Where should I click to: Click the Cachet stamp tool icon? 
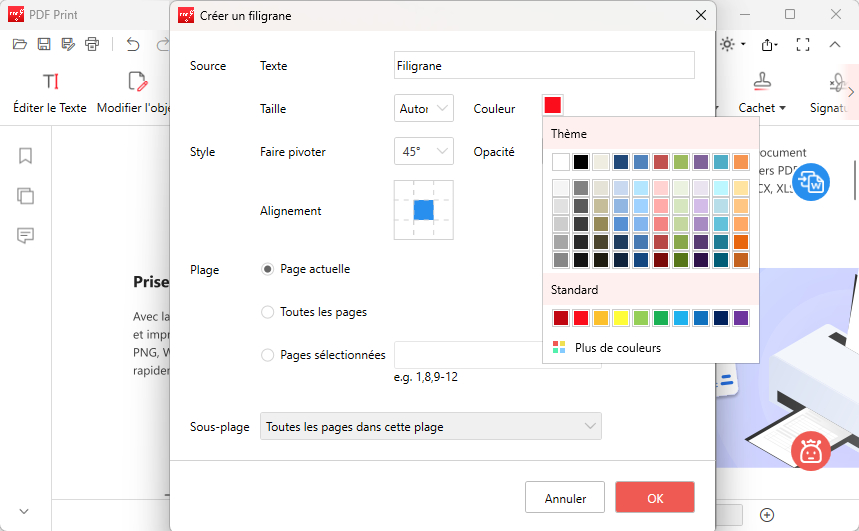pos(762,83)
